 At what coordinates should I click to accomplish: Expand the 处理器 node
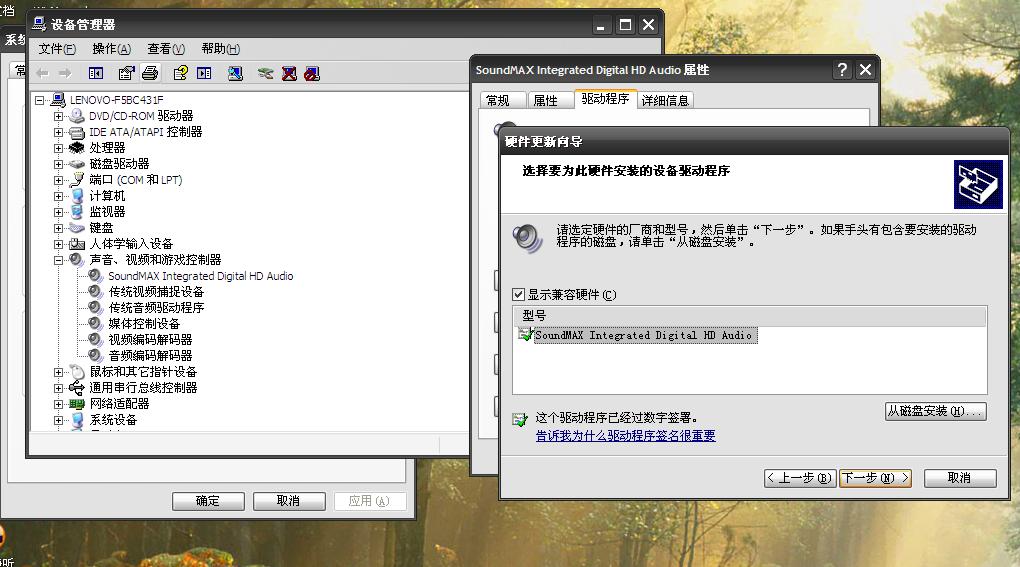point(59,148)
